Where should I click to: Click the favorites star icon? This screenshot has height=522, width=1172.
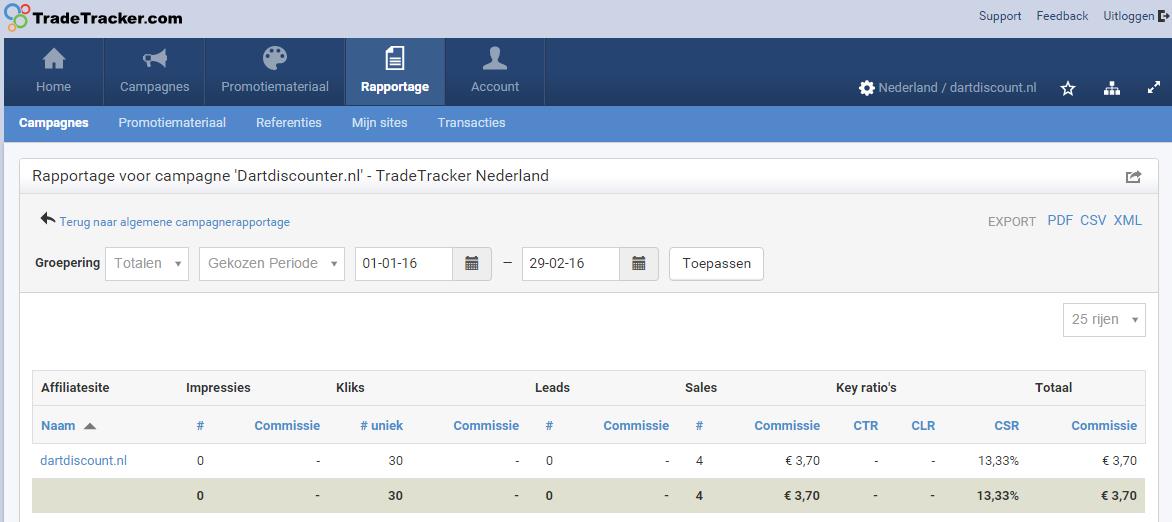pyautogui.click(x=1068, y=88)
